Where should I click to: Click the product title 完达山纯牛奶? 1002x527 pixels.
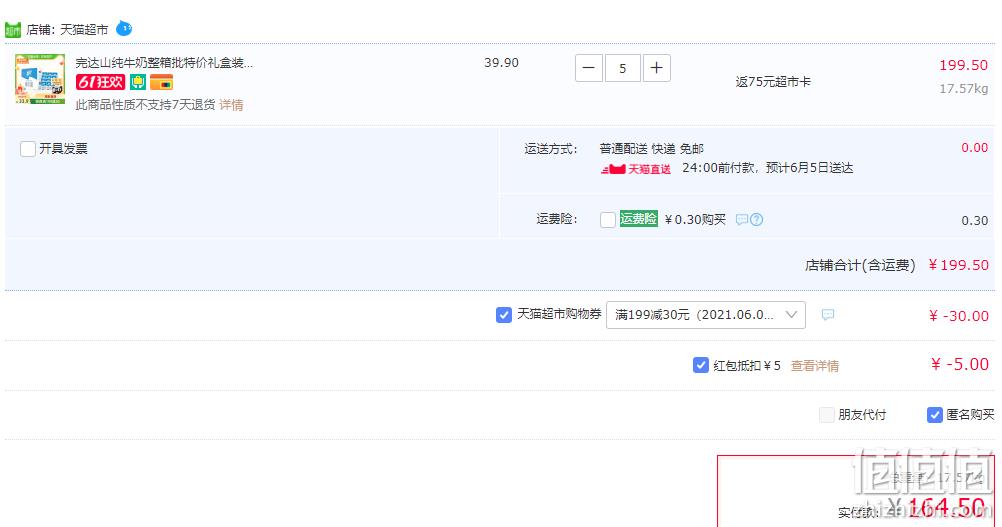coord(164,63)
